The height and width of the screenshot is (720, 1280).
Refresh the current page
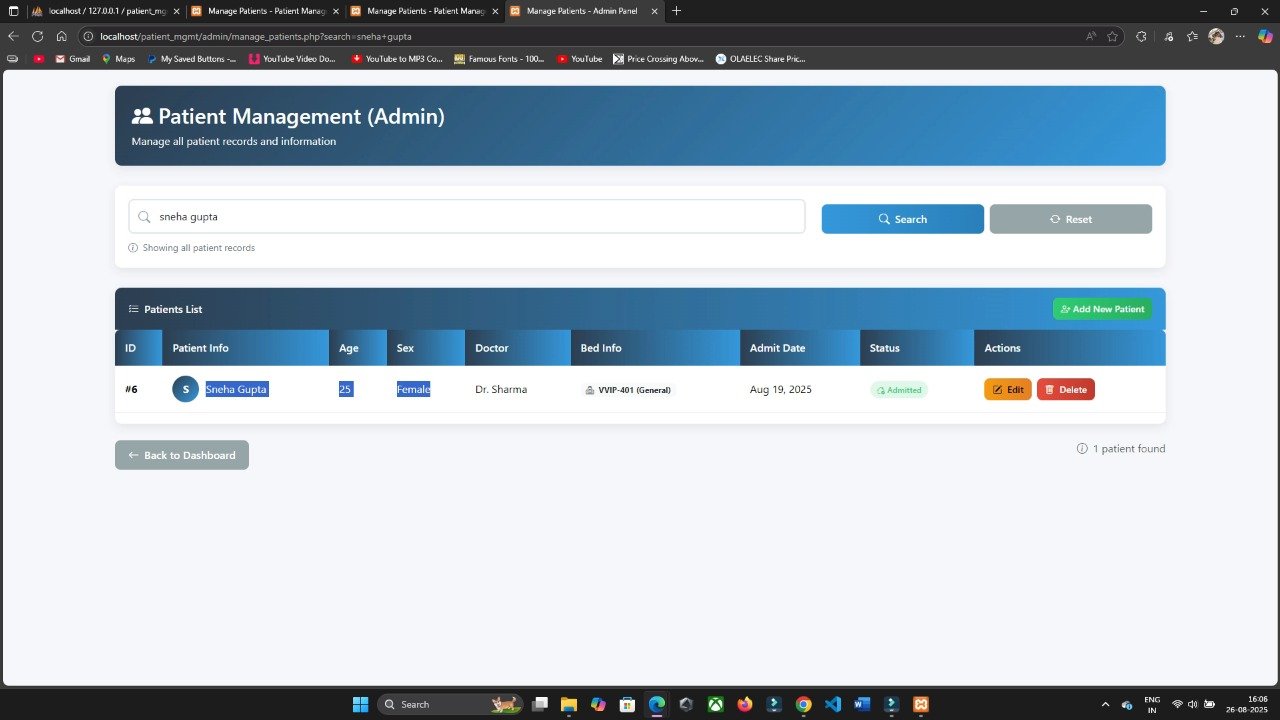click(37, 36)
